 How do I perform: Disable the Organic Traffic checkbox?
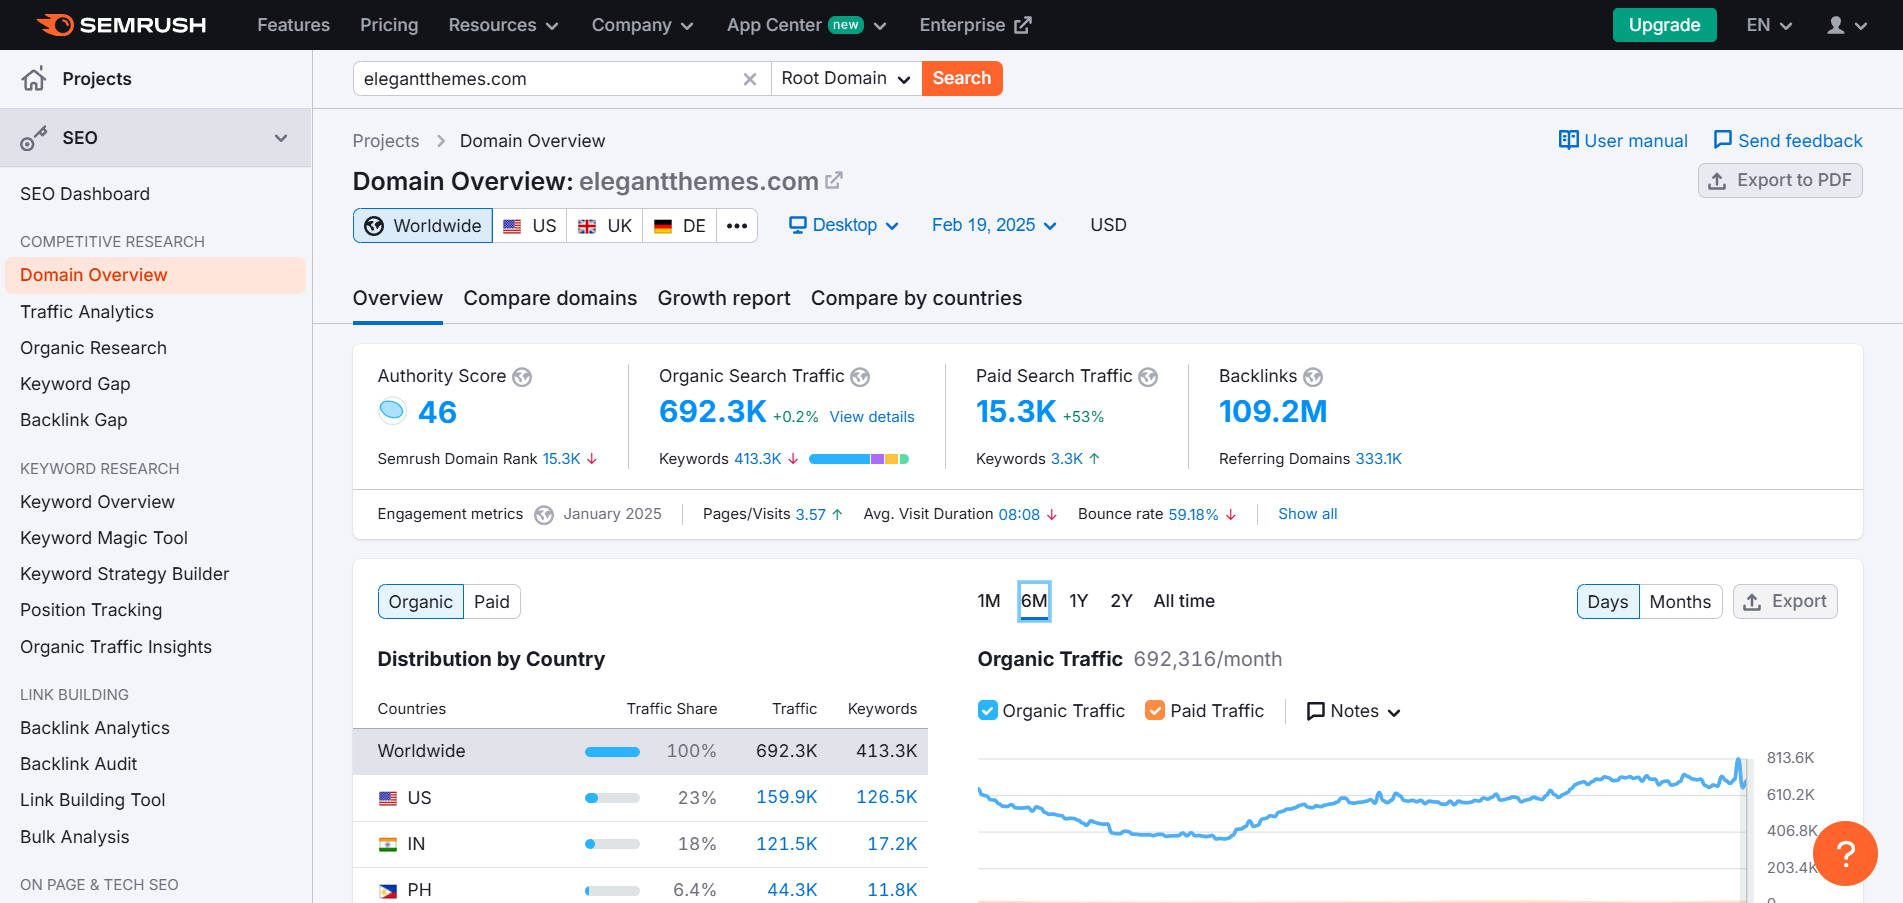point(987,710)
